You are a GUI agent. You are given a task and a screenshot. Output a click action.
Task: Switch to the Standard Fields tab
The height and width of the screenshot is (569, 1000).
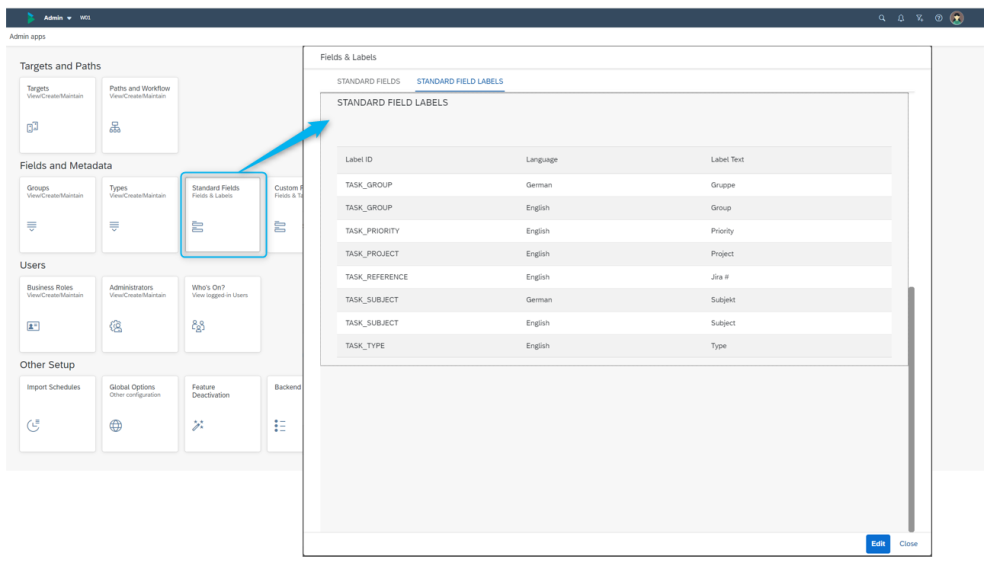coord(369,81)
